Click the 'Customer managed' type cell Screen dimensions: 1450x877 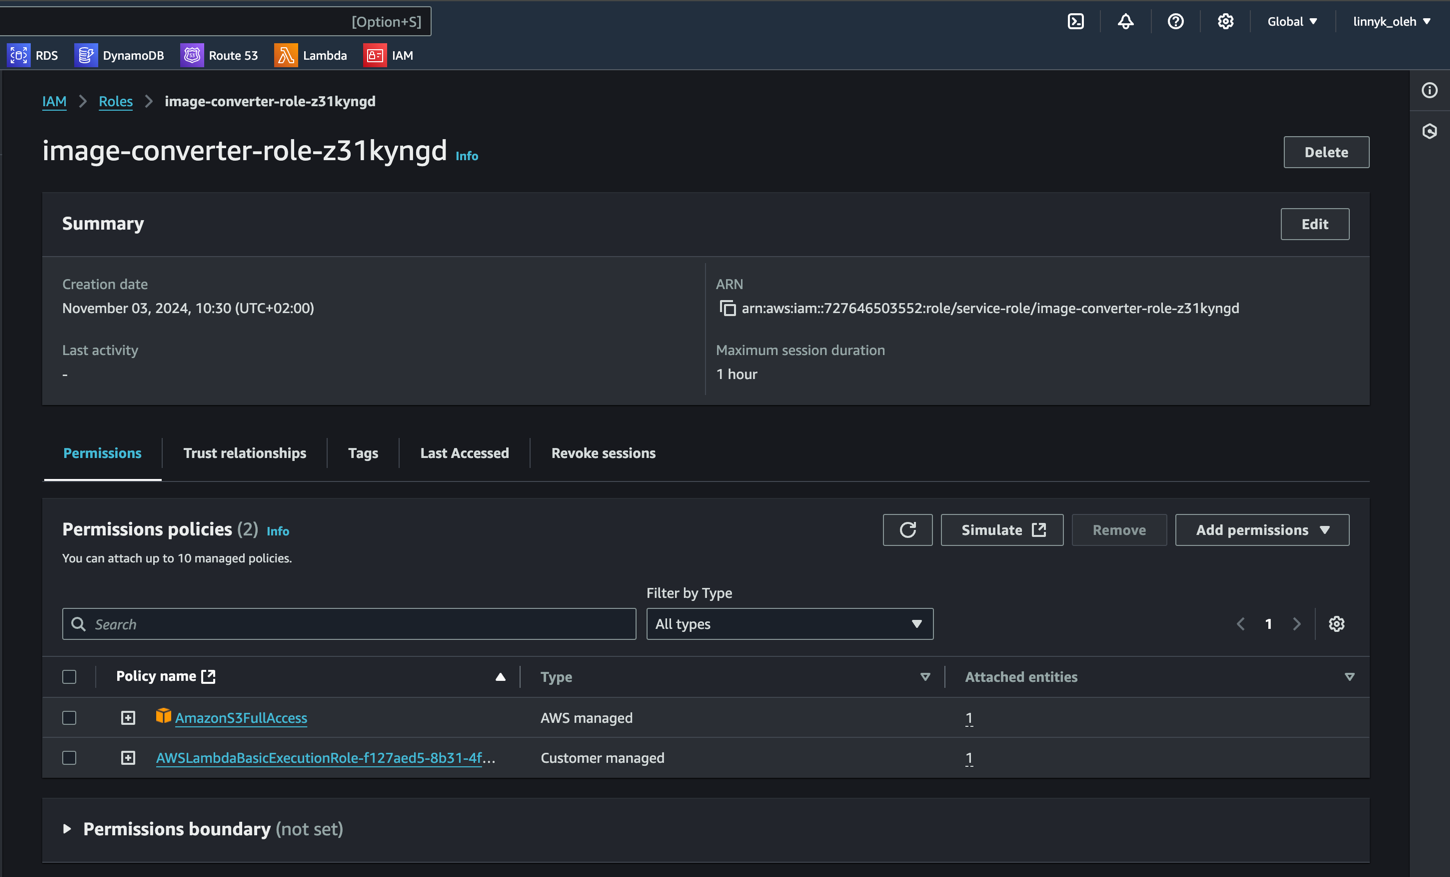602,758
